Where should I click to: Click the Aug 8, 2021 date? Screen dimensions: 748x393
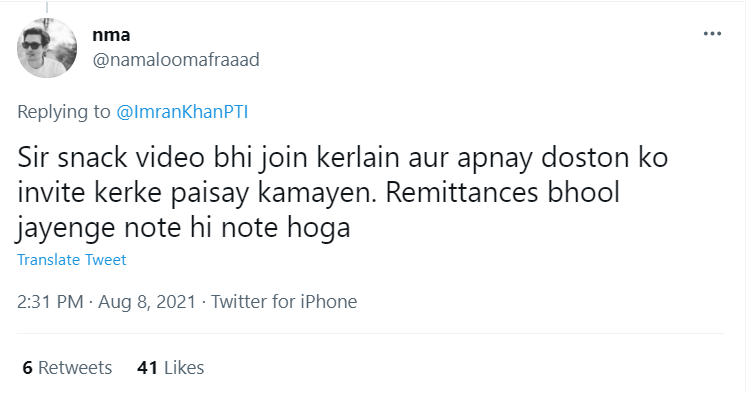(147, 302)
